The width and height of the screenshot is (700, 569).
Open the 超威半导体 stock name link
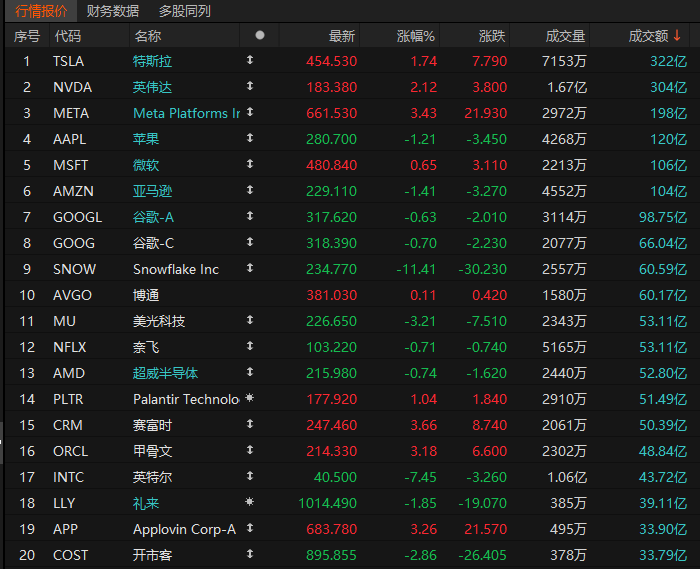[165, 373]
